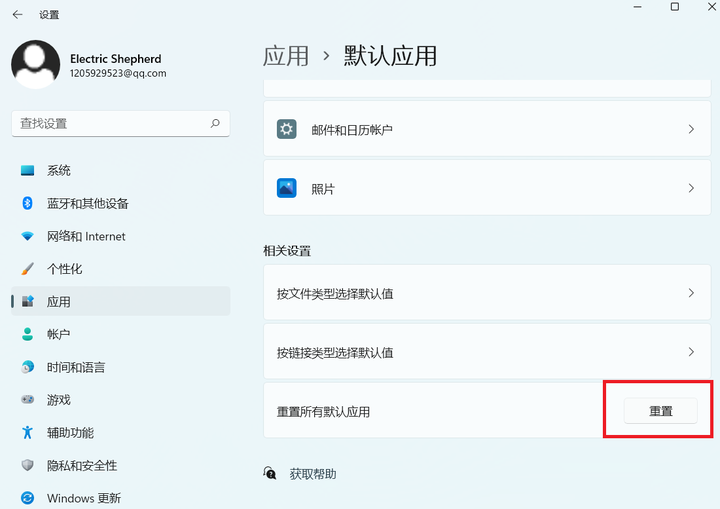
Task: Click the 应用 apps icon
Action: tap(28, 301)
